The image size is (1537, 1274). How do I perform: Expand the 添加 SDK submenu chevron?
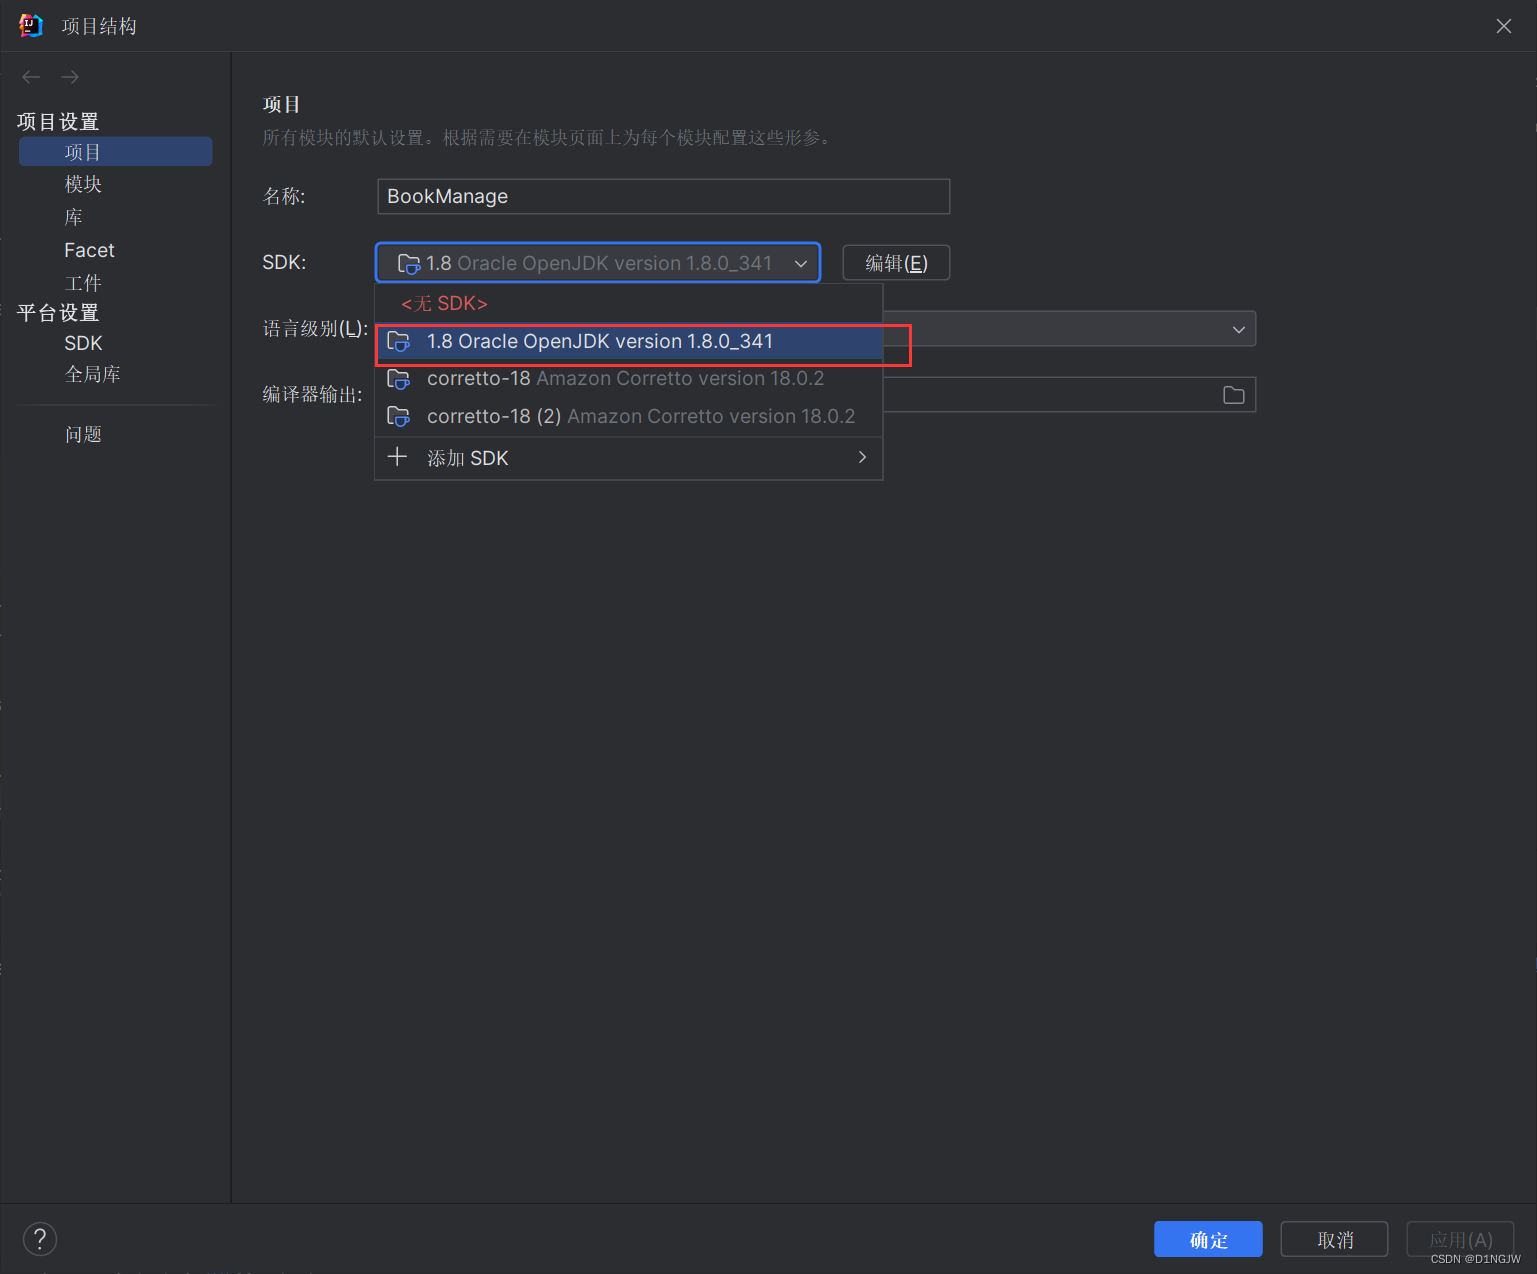(862, 457)
